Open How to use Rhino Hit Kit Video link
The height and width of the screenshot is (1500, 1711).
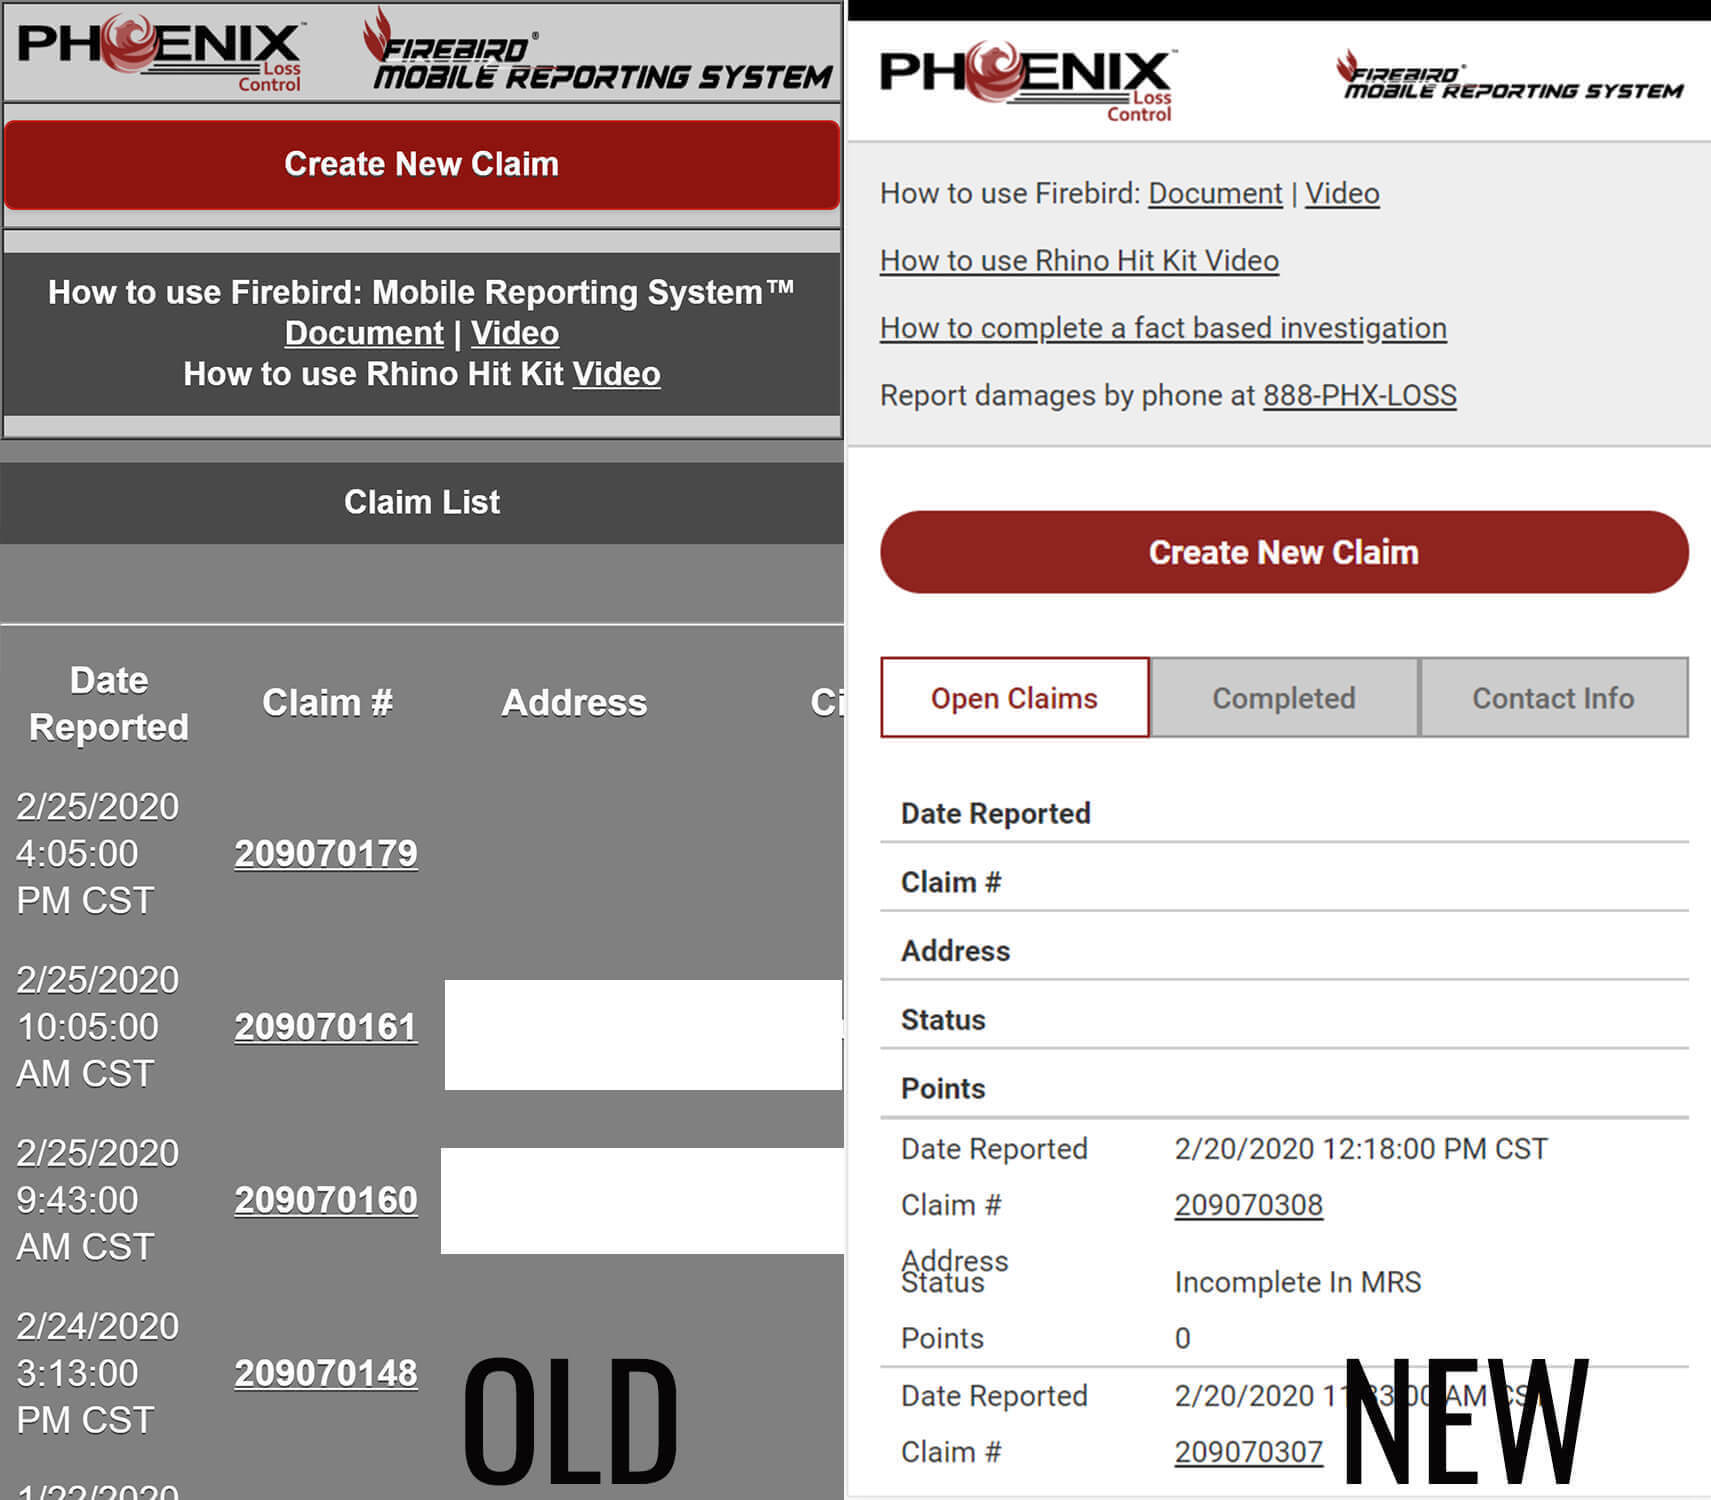(1079, 260)
